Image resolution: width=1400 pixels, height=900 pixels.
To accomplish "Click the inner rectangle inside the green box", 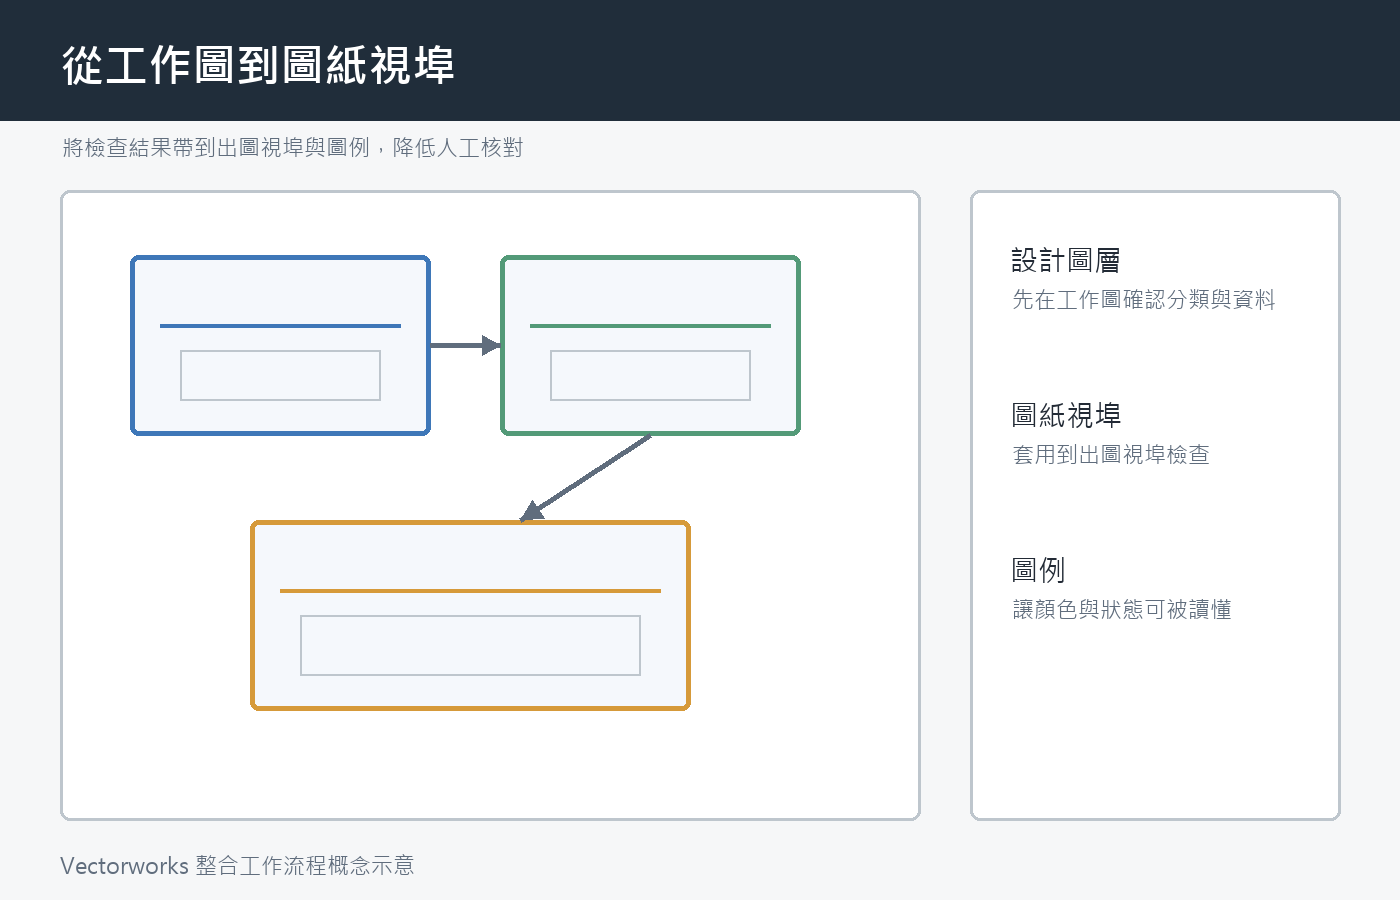I will coord(650,375).
